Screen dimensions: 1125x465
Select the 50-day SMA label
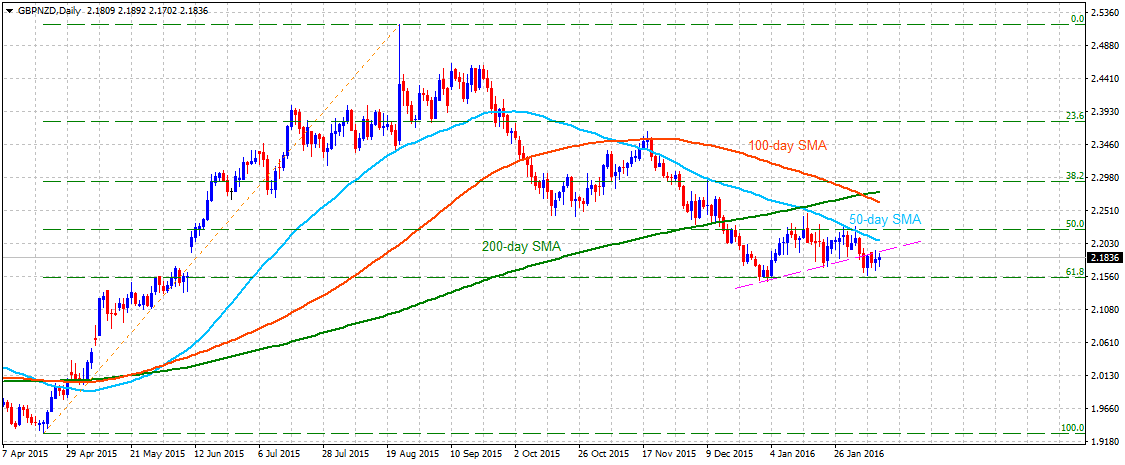pyautogui.click(x=885, y=219)
